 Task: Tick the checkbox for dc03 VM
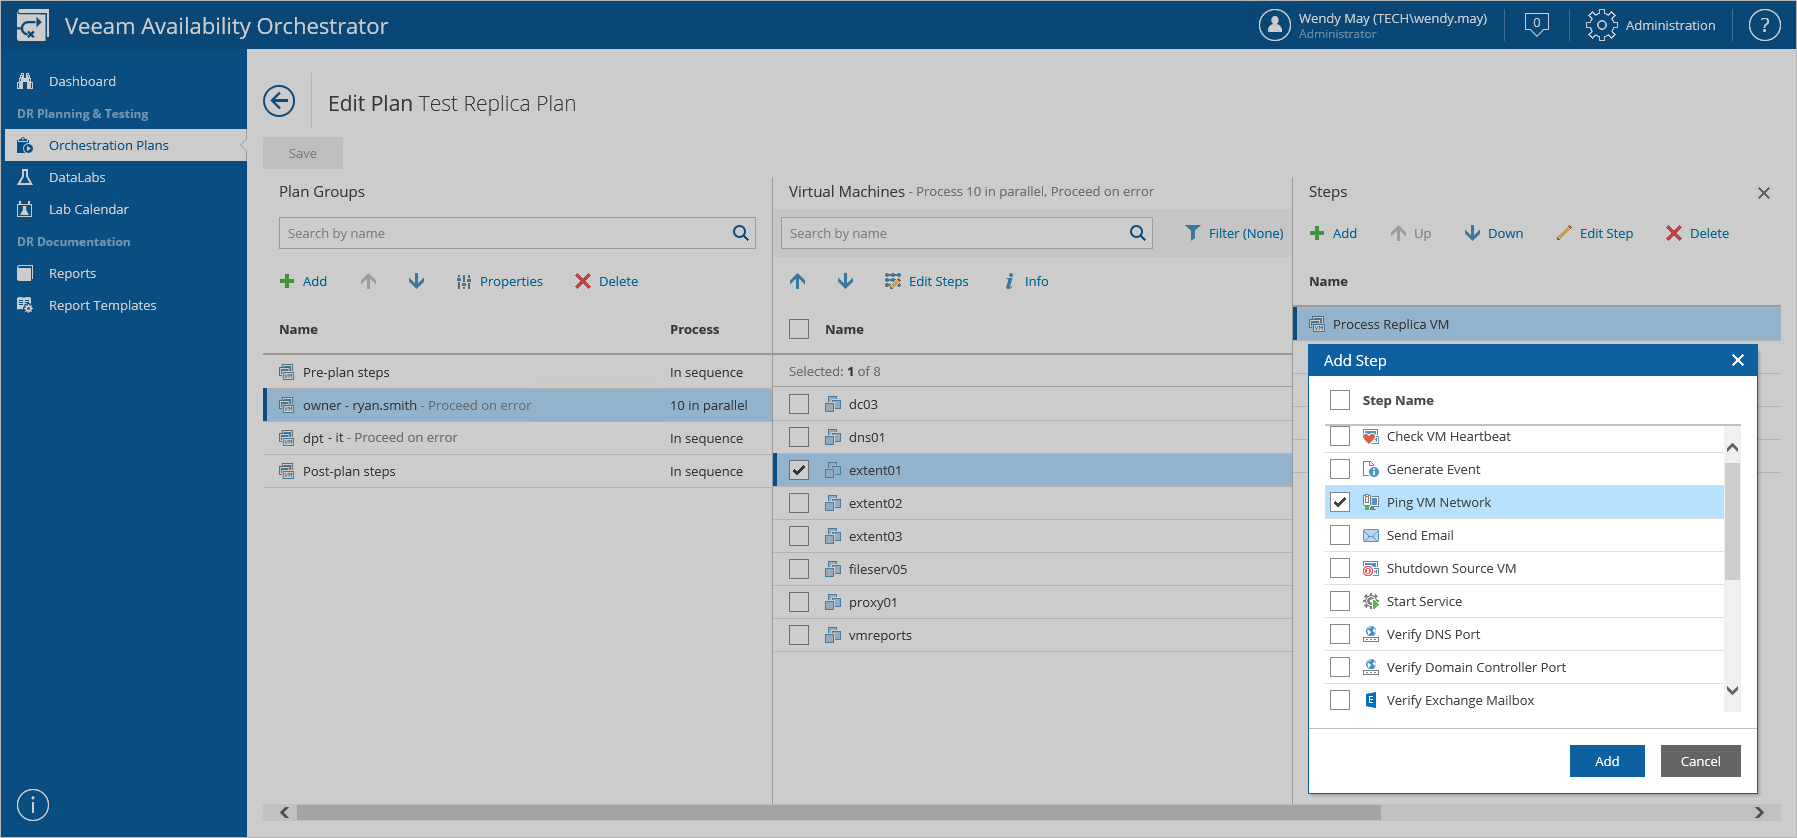coord(799,404)
